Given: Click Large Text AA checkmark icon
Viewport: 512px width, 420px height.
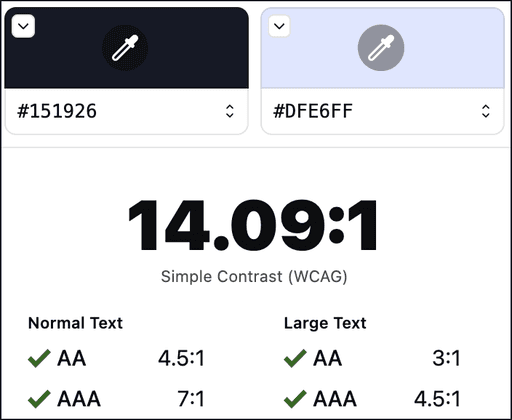Looking at the screenshot, I should (x=295, y=358).
